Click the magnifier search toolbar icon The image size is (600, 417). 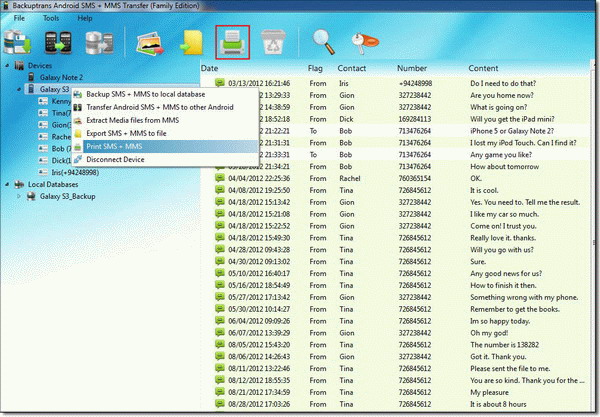(x=324, y=42)
